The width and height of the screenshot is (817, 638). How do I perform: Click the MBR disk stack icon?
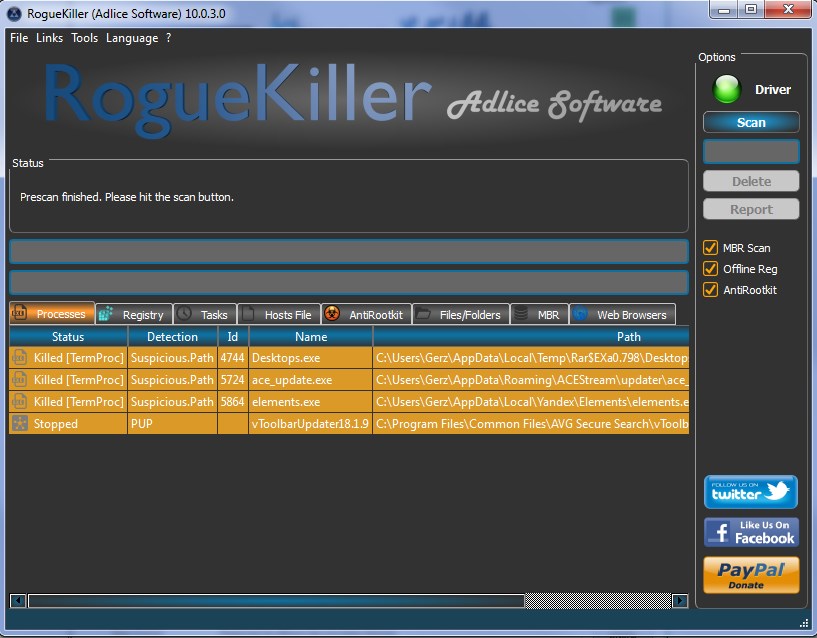tap(521, 314)
